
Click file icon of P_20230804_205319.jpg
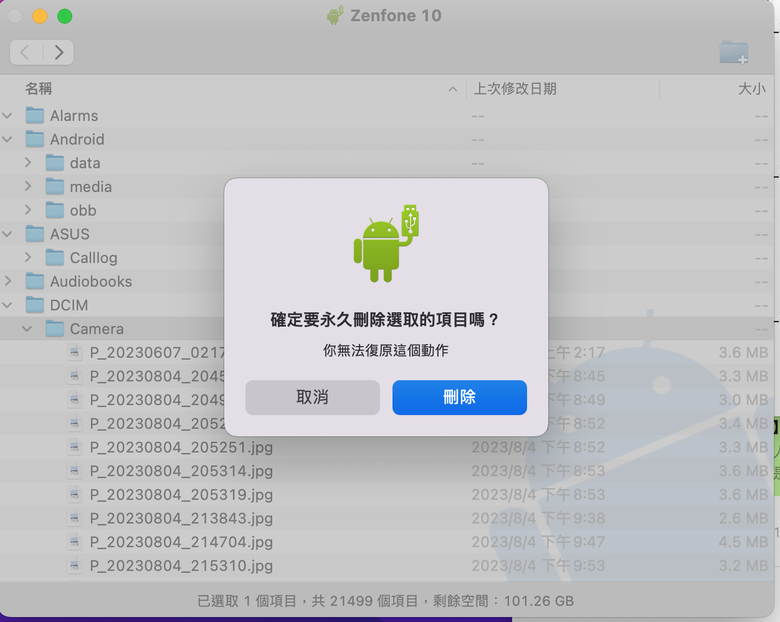coord(75,495)
